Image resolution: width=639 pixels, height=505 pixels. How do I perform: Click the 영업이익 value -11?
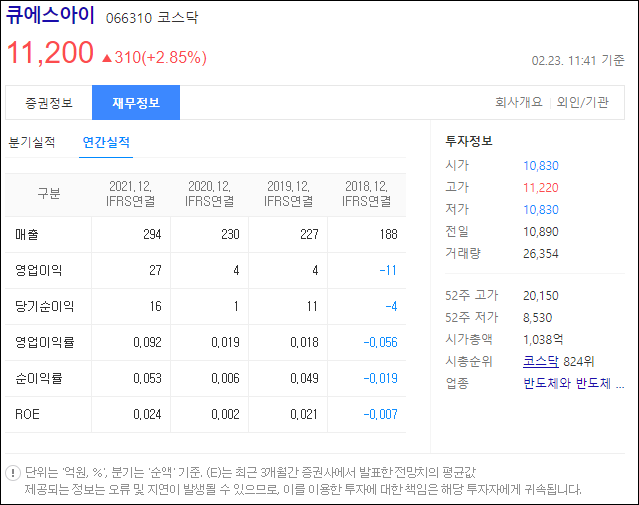point(388,270)
